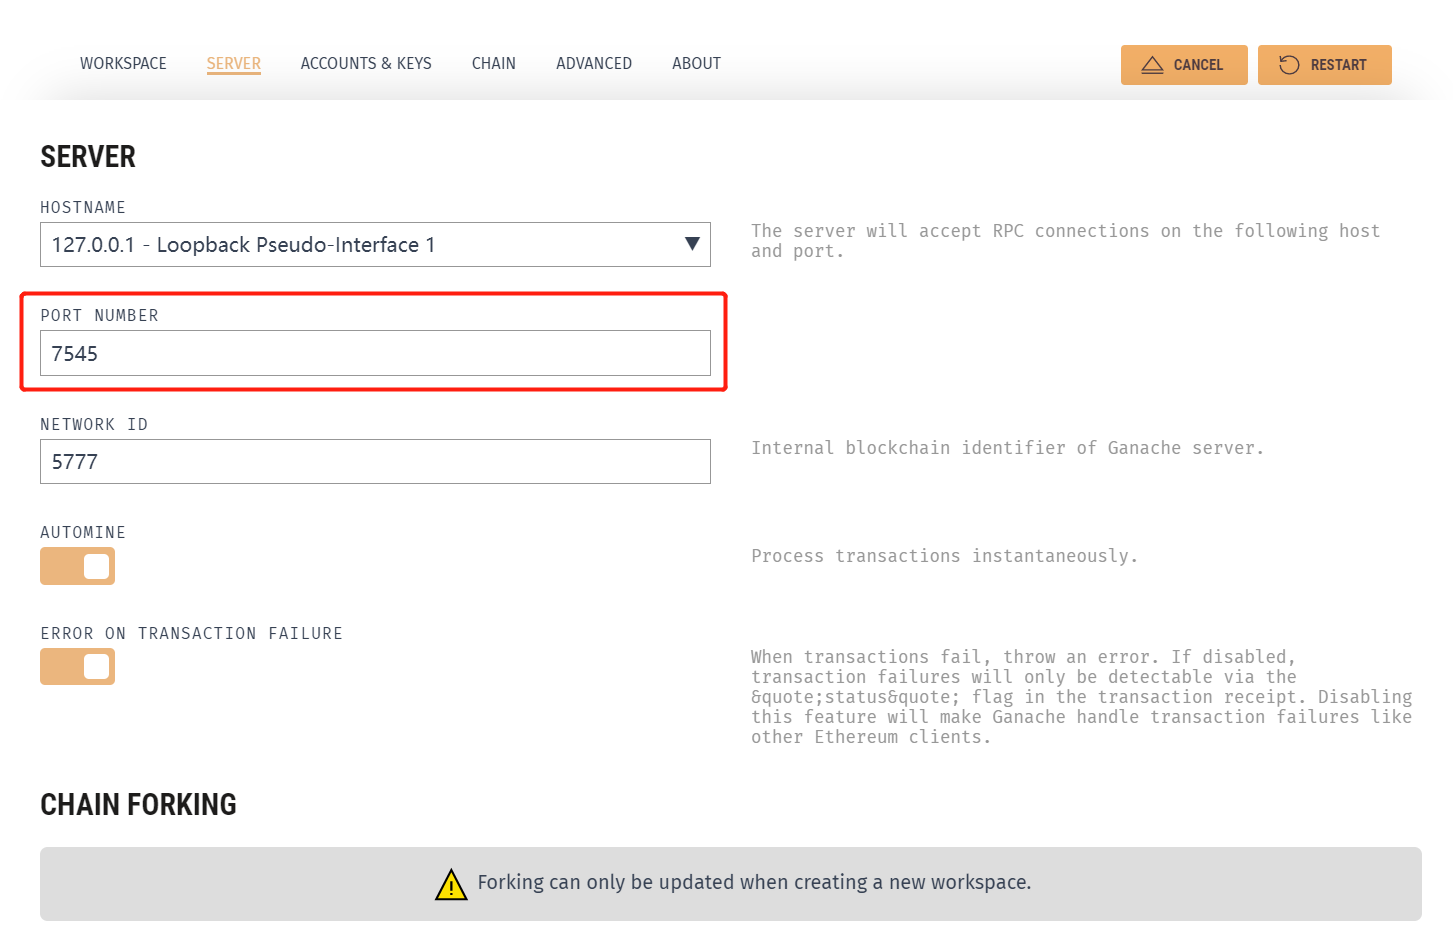1453x943 pixels.
Task: Select the 127.0.0.1 Loopback hostname combo box
Action: point(375,244)
